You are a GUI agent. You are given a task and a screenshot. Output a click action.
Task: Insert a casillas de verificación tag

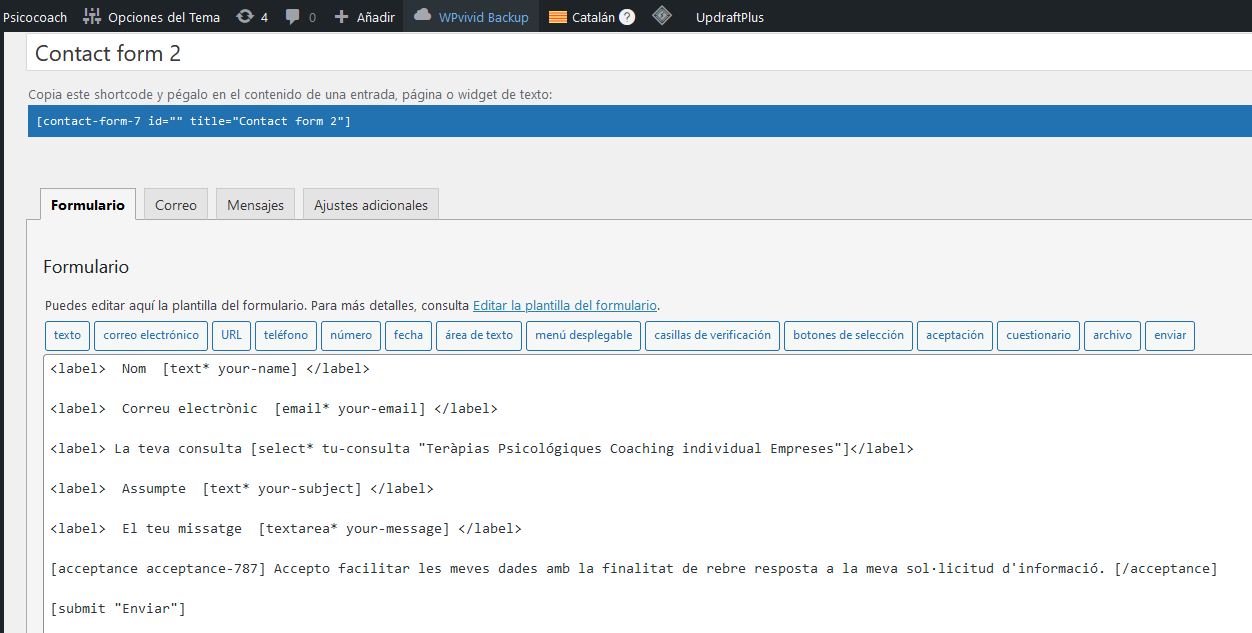pyautogui.click(x=712, y=335)
